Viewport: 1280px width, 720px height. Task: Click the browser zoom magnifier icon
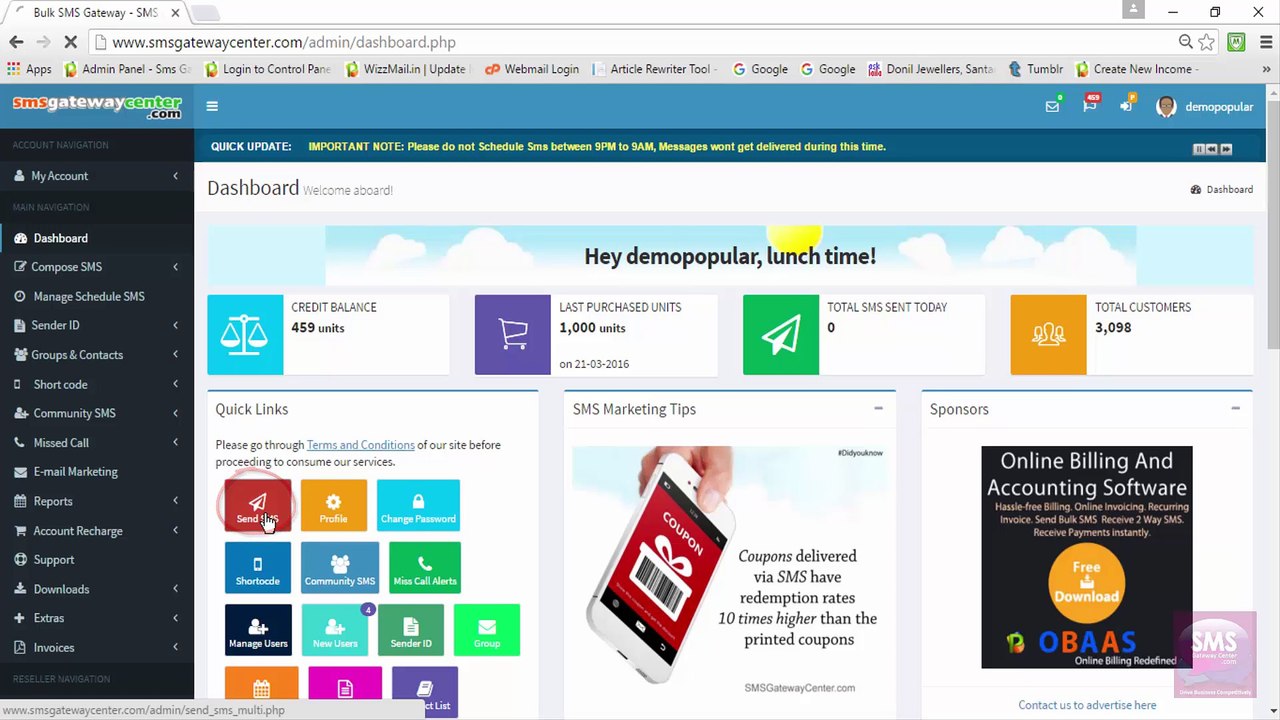click(x=1185, y=42)
